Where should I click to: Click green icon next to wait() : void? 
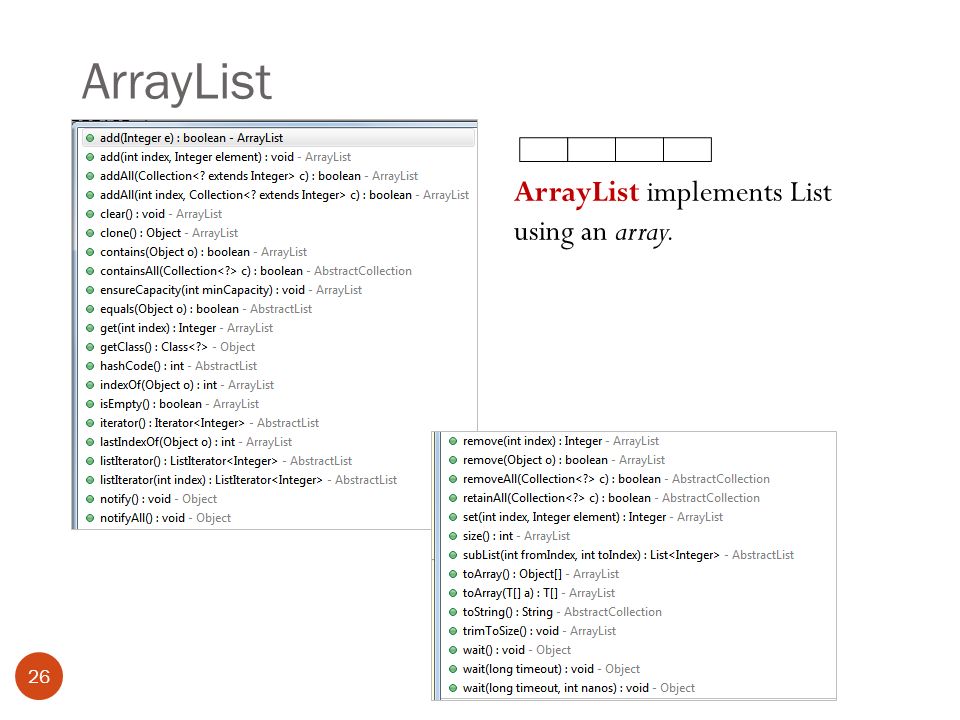click(x=453, y=650)
